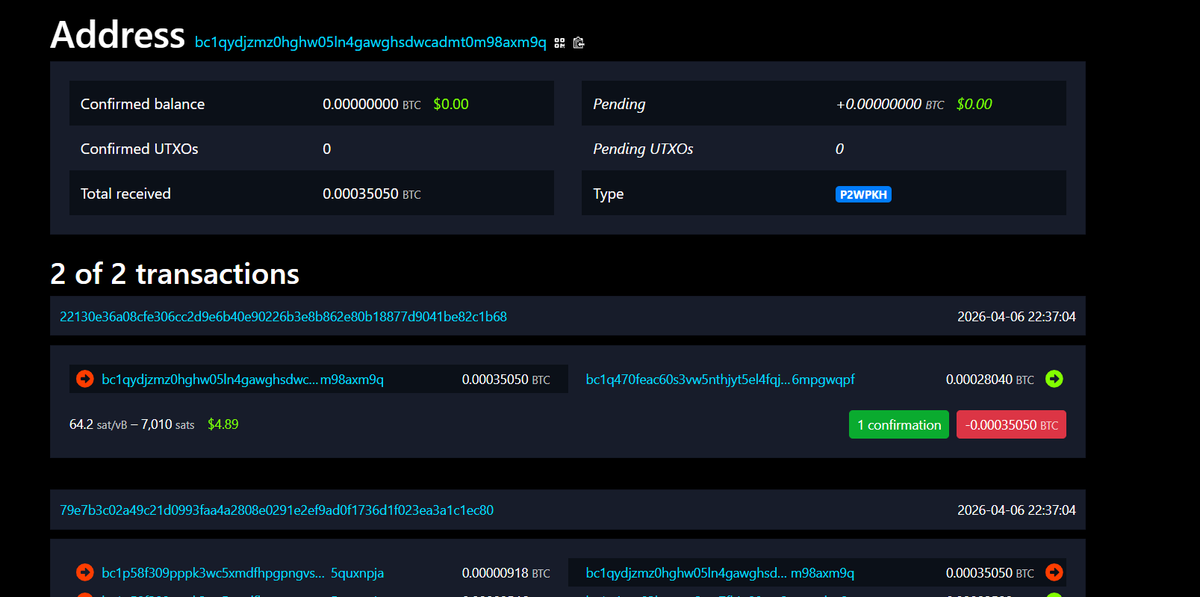The height and width of the screenshot is (597, 1200).
Task: Click the Confirmed balance label
Action: click(143, 104)
